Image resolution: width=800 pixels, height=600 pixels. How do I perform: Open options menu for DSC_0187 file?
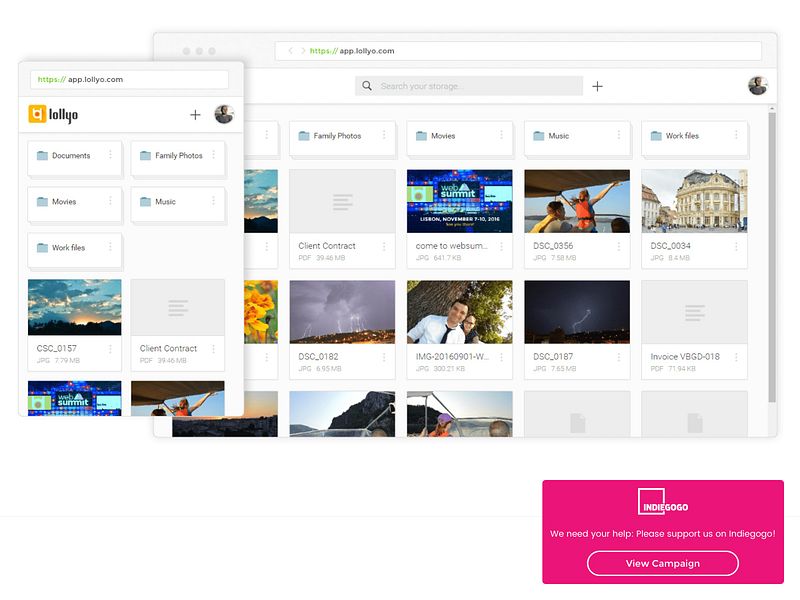point(618,357)
